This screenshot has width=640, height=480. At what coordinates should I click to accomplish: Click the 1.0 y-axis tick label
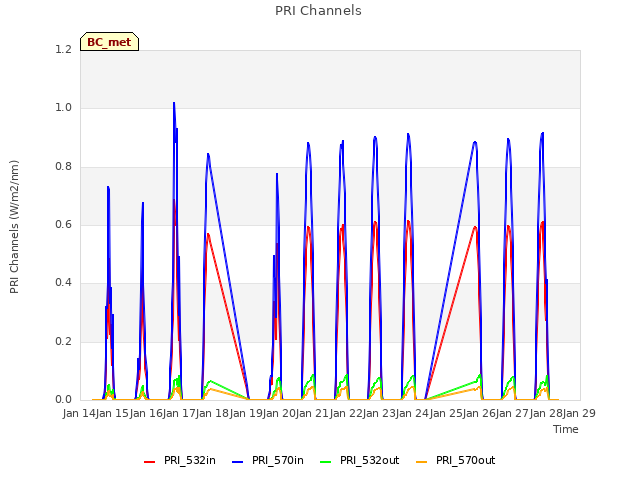point(63,108)
